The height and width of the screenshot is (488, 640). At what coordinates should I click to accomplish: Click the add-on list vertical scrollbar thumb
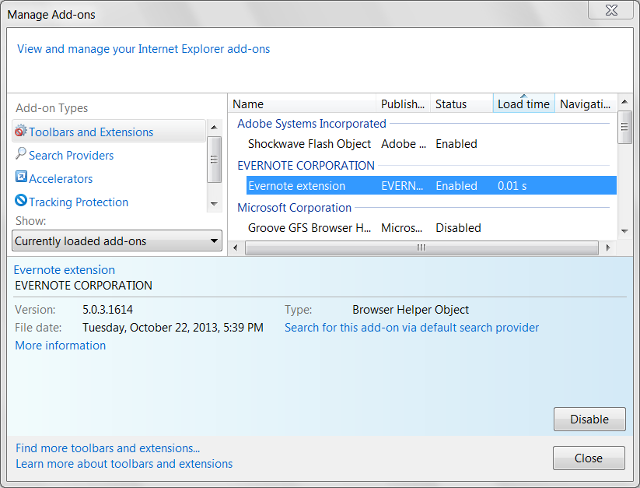coord(624,127)
